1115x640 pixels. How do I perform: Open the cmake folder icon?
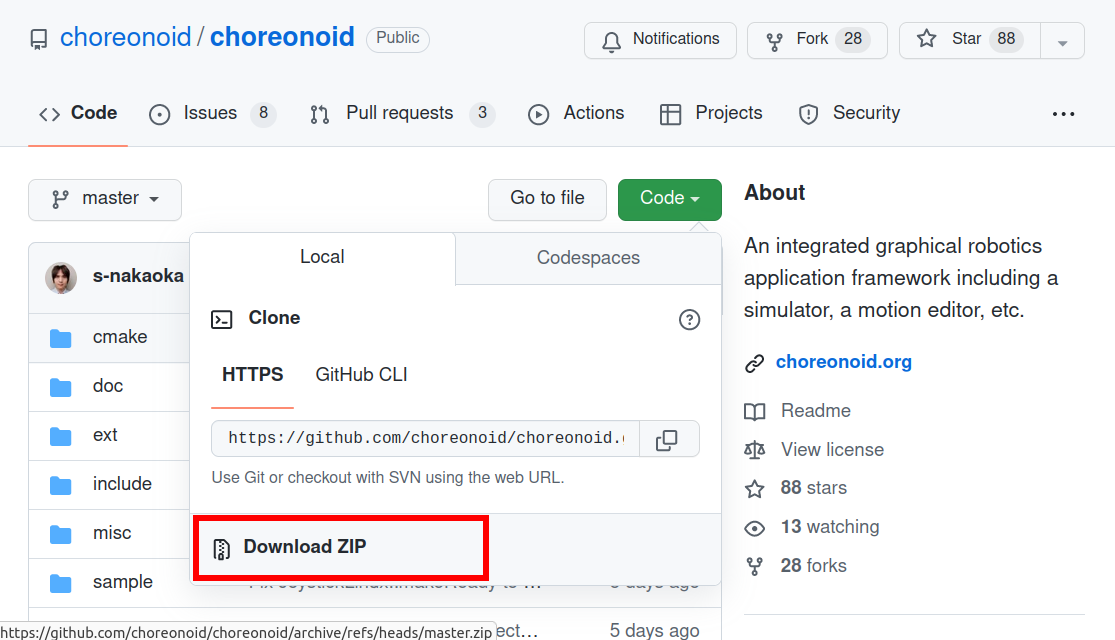61,337
